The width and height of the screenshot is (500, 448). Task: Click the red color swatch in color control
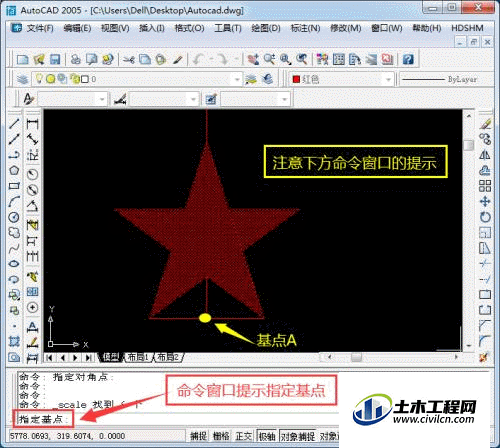click(296, 79)
